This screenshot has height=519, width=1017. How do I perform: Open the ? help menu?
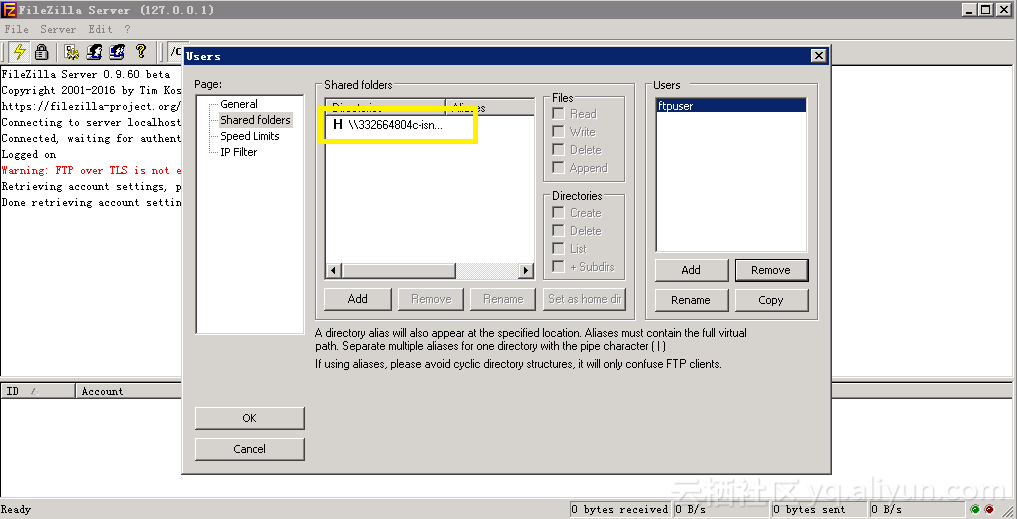[x=128, y=29]
